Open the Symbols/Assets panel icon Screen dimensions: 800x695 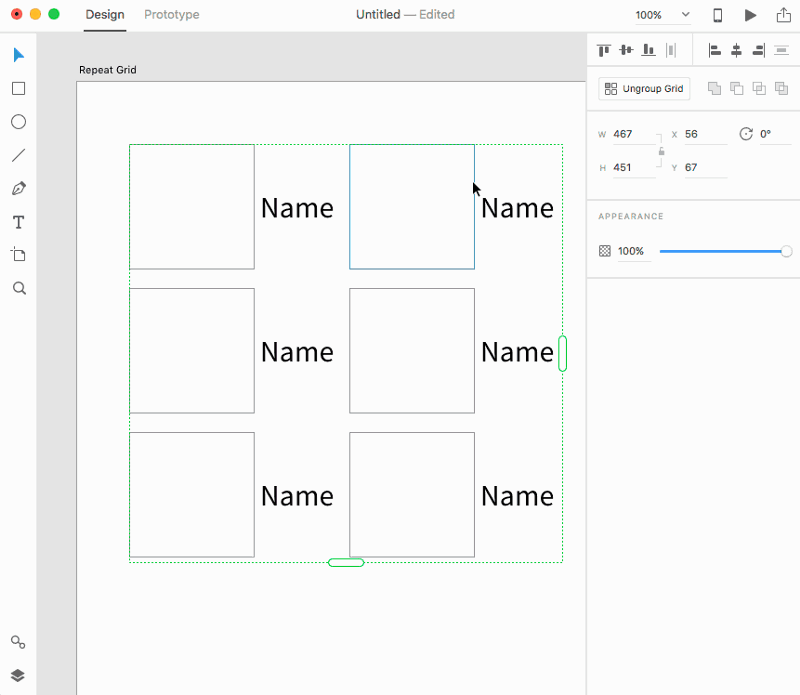click(18, 642)
